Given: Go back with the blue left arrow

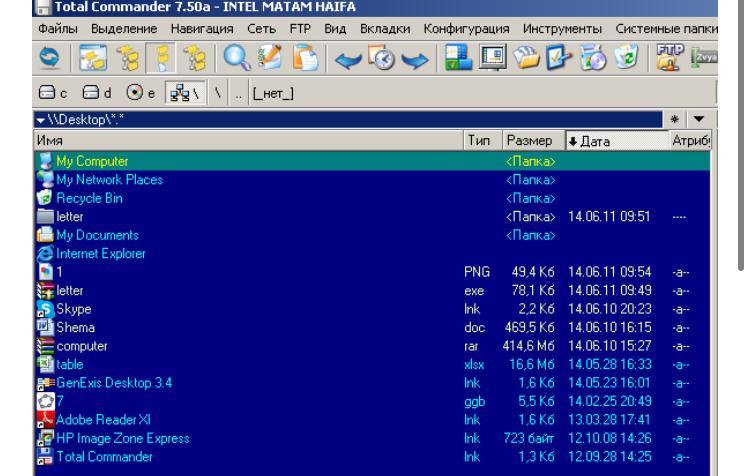Looking at the screenshot, I should [x=348, y=60].
